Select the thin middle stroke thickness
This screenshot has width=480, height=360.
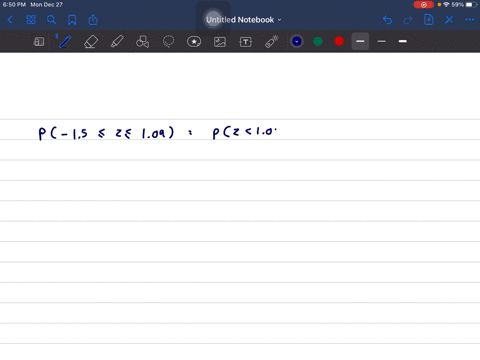click(x=382, y=41)
